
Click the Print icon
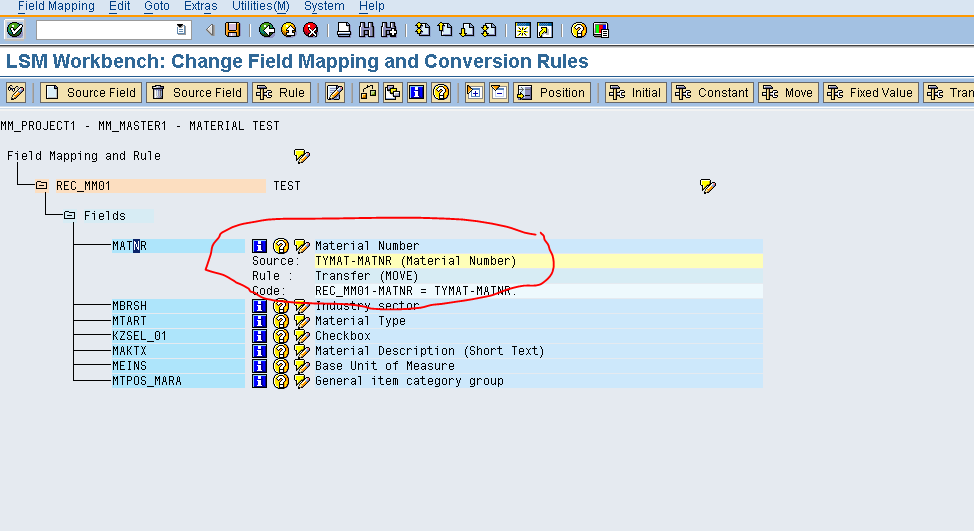point(344,29)
